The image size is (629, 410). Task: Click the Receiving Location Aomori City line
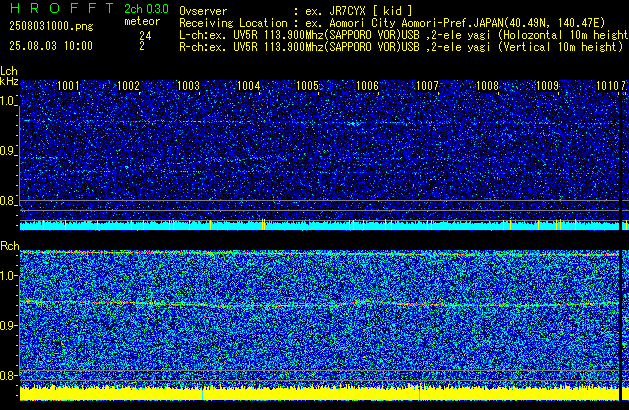tap(392, 23)
